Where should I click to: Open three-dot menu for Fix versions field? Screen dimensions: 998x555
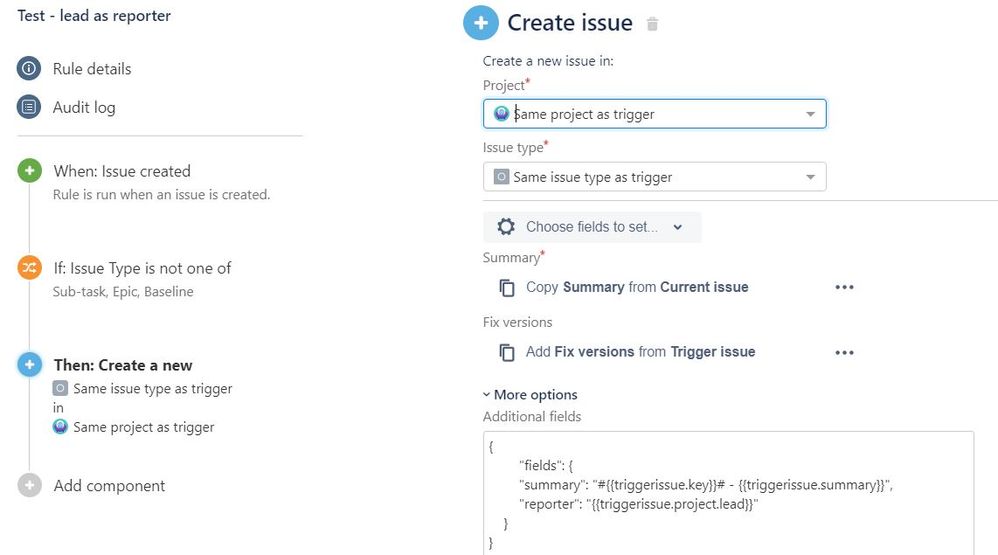(845, 353)
